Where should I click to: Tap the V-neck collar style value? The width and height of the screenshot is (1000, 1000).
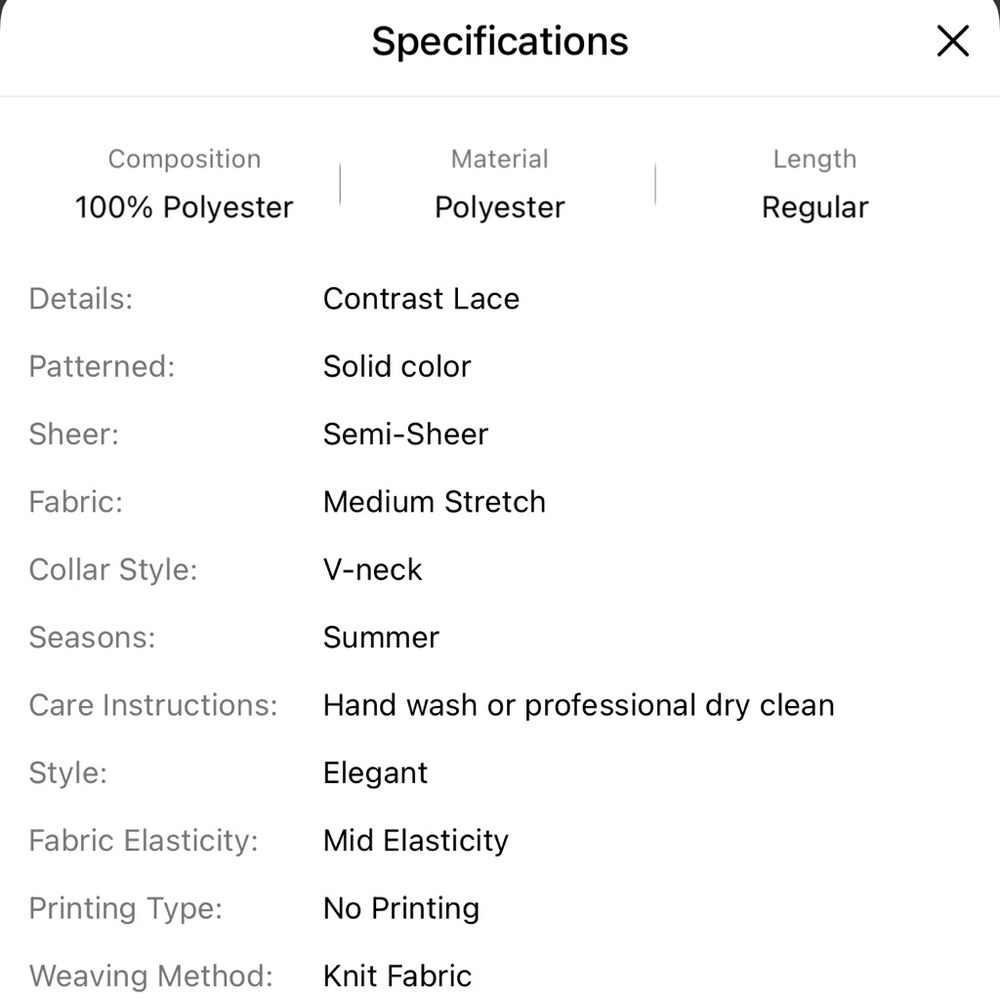coord(373,570)
